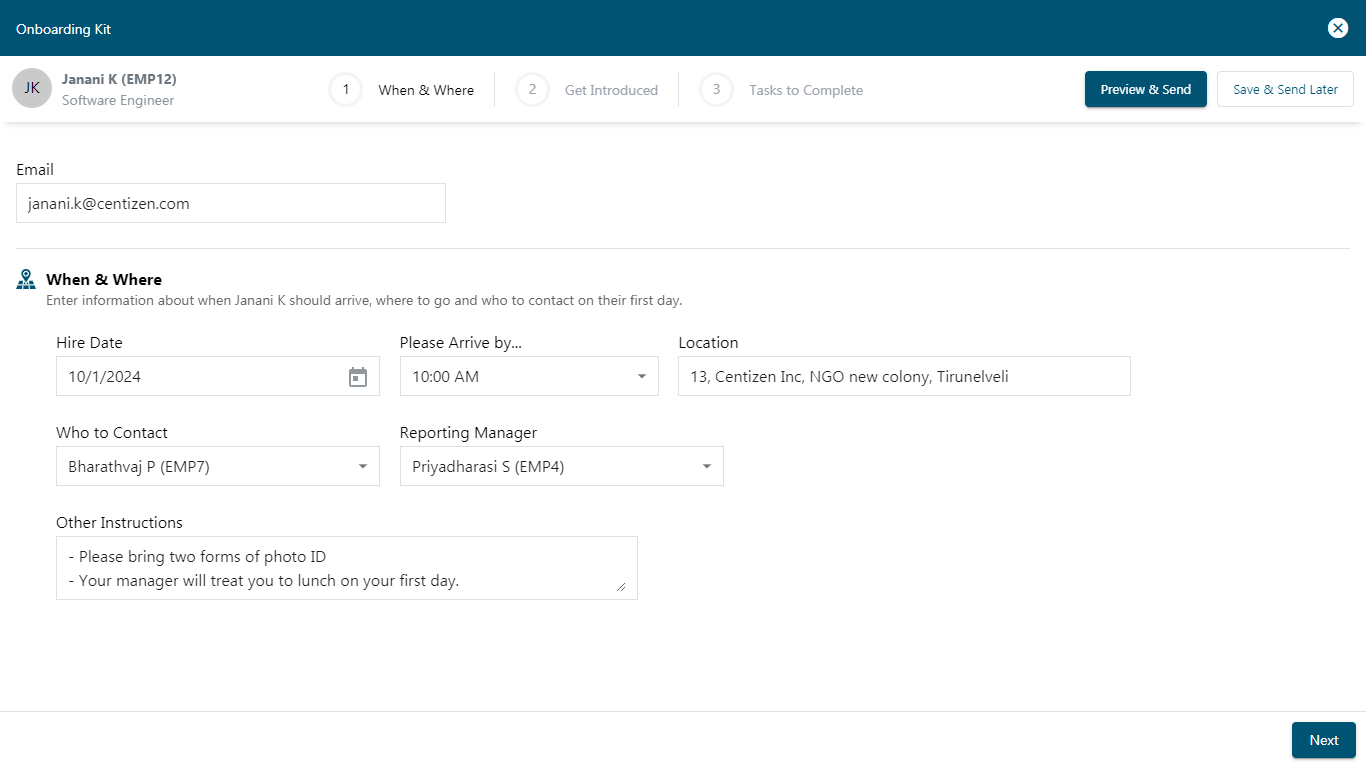
Task: Click the When & Where location pin icon
Action: [x=26, y=279]
